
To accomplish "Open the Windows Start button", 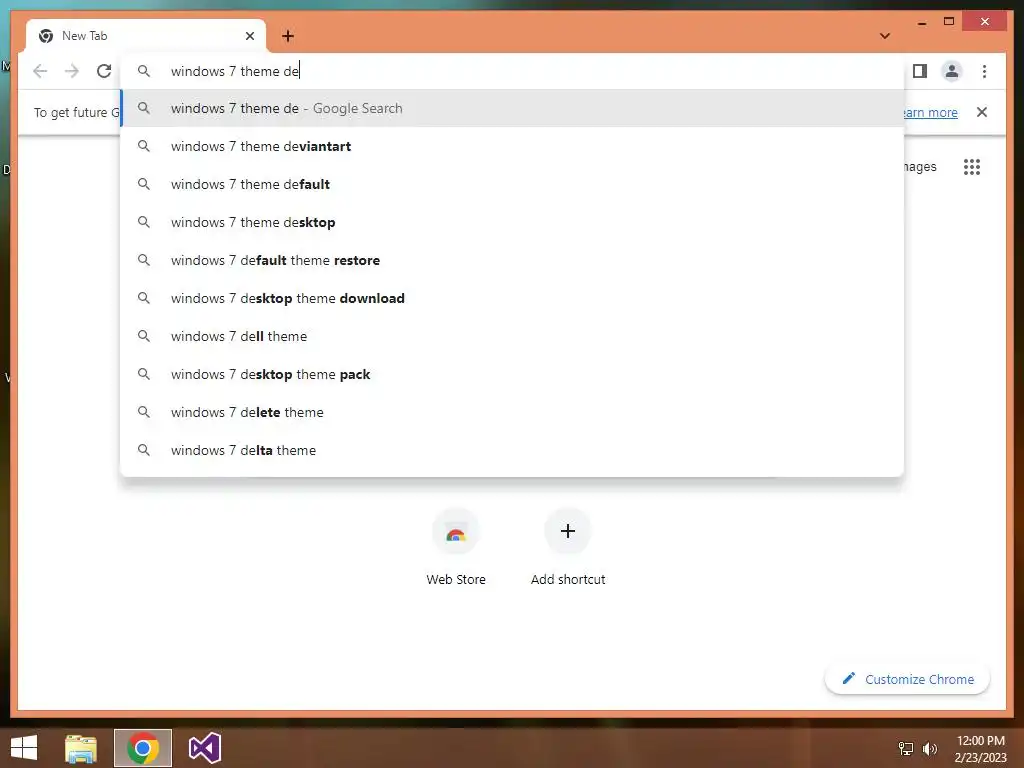I will pyautogui.click(x=24, y=748).
